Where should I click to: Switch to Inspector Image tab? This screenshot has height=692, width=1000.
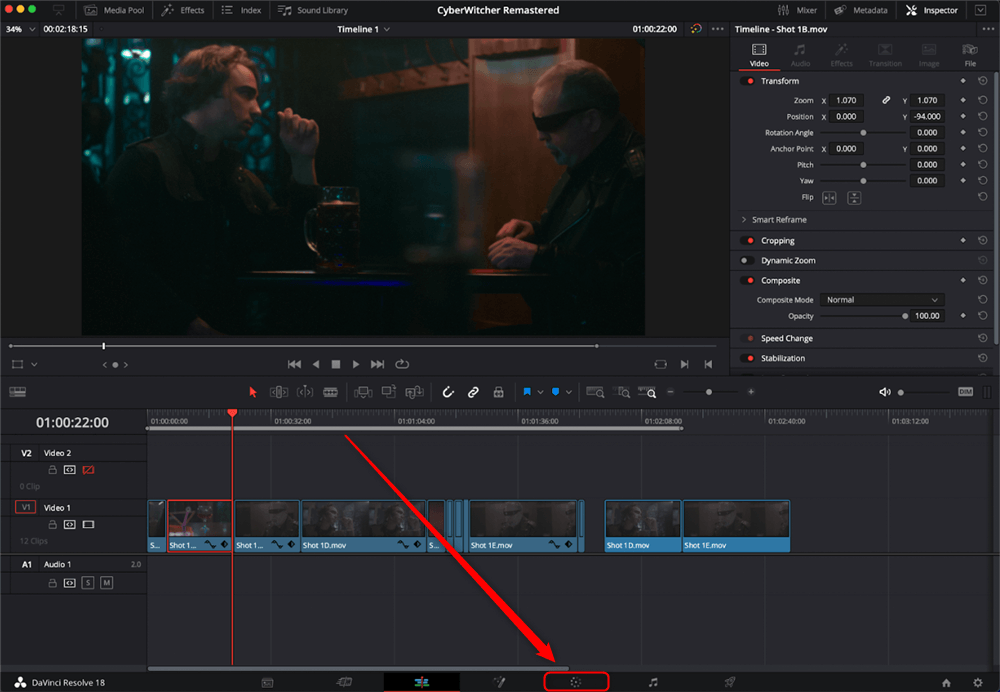coord(929,55)
